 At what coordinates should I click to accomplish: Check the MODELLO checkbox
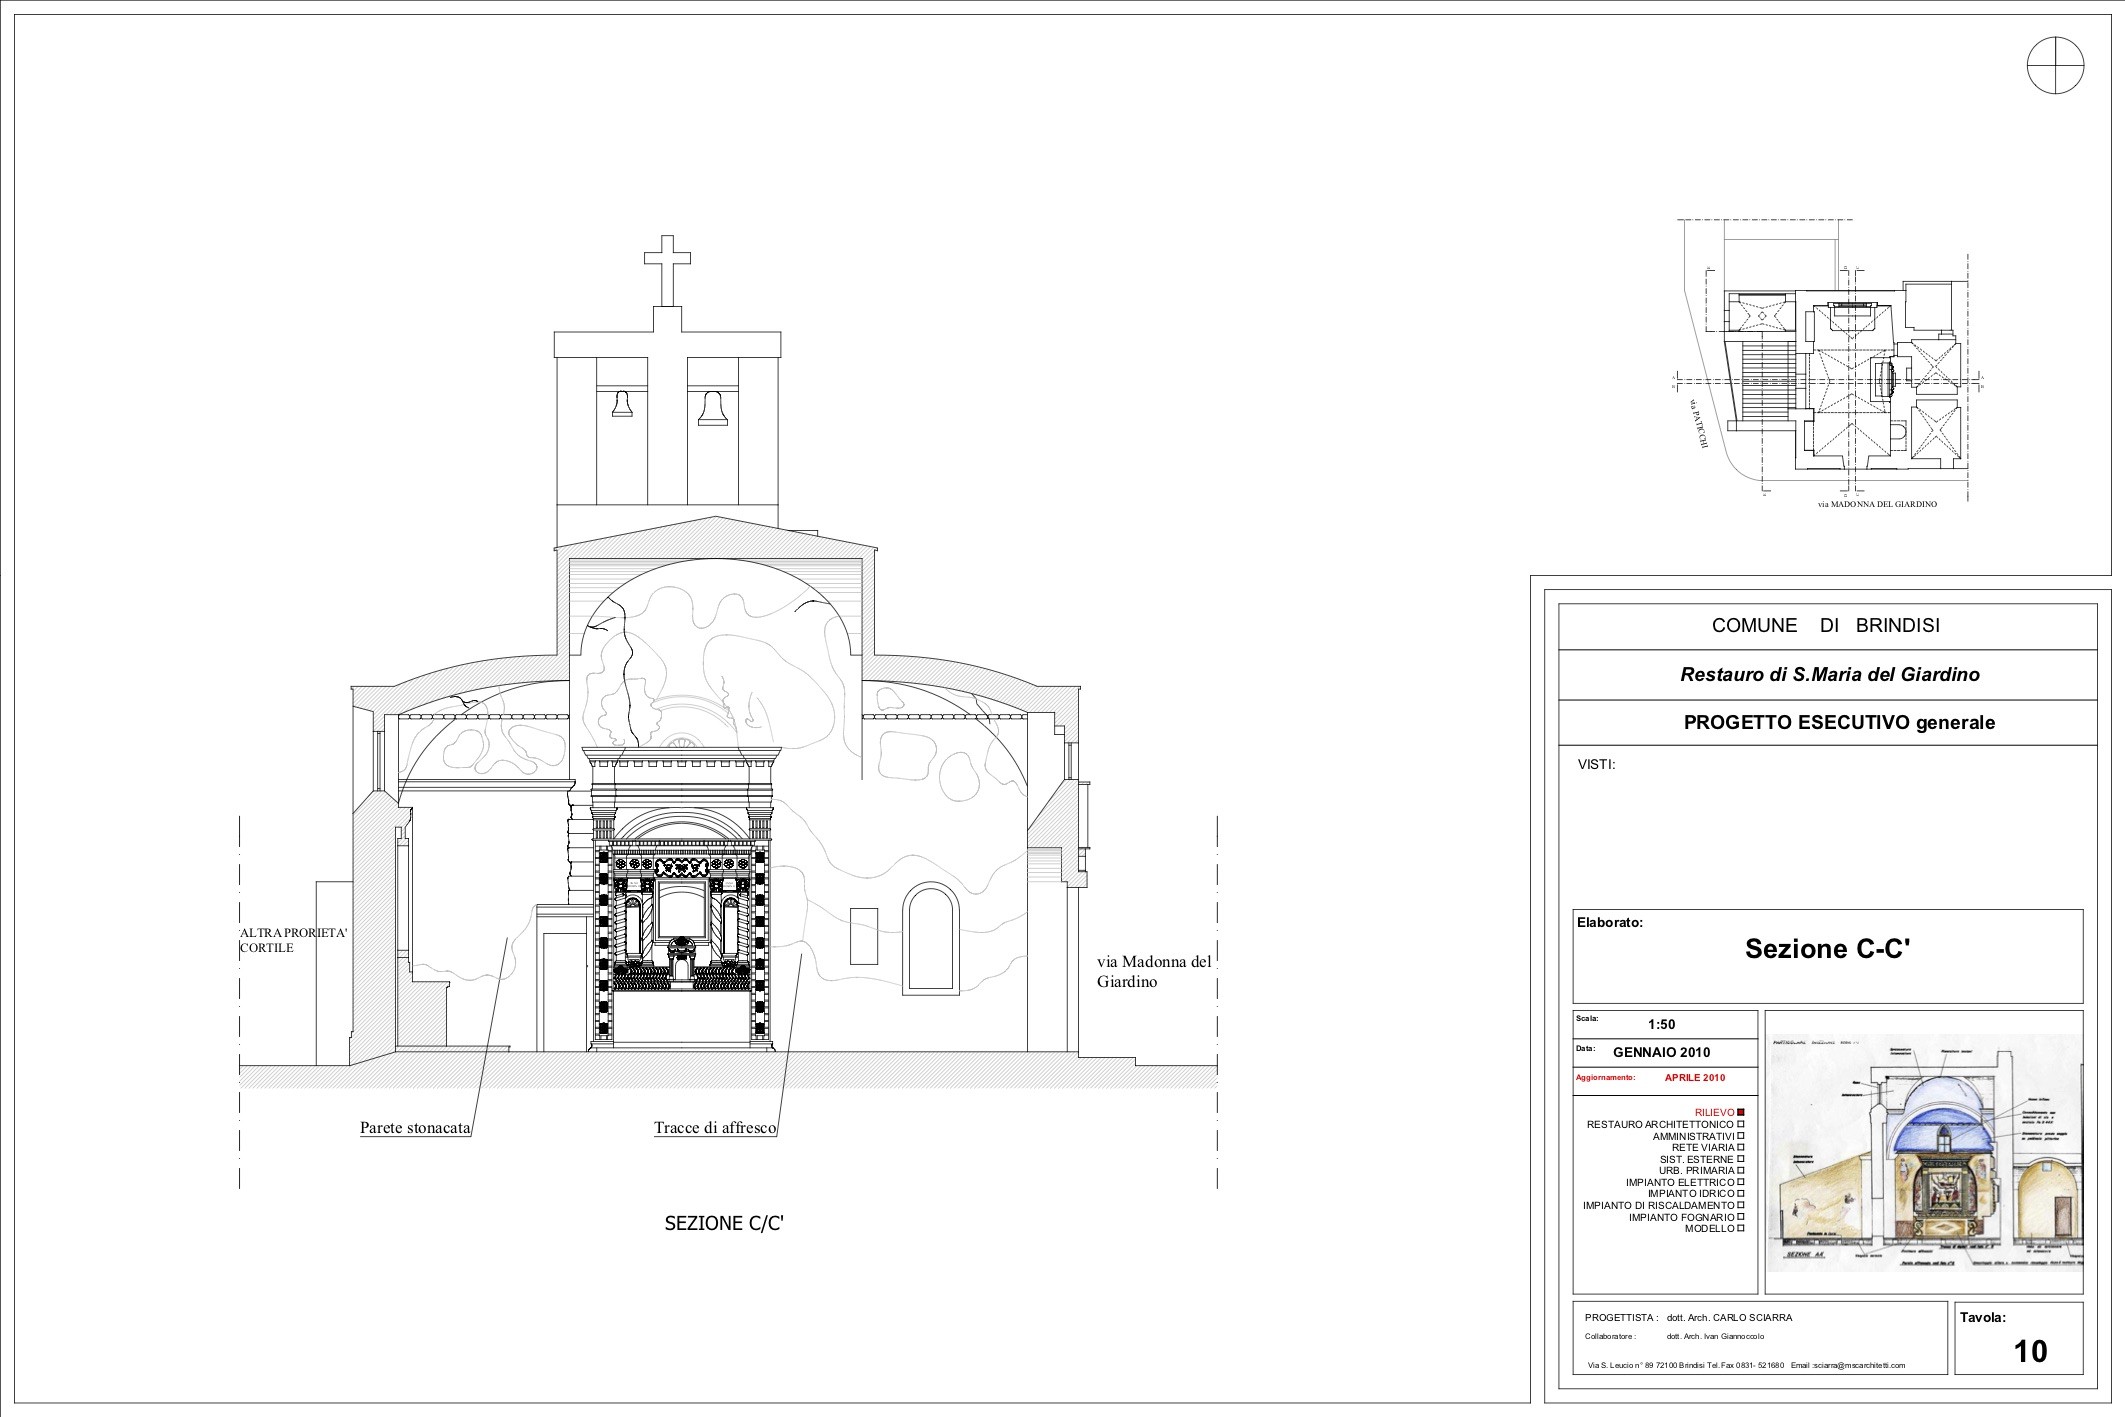tap(1741, 1228)
